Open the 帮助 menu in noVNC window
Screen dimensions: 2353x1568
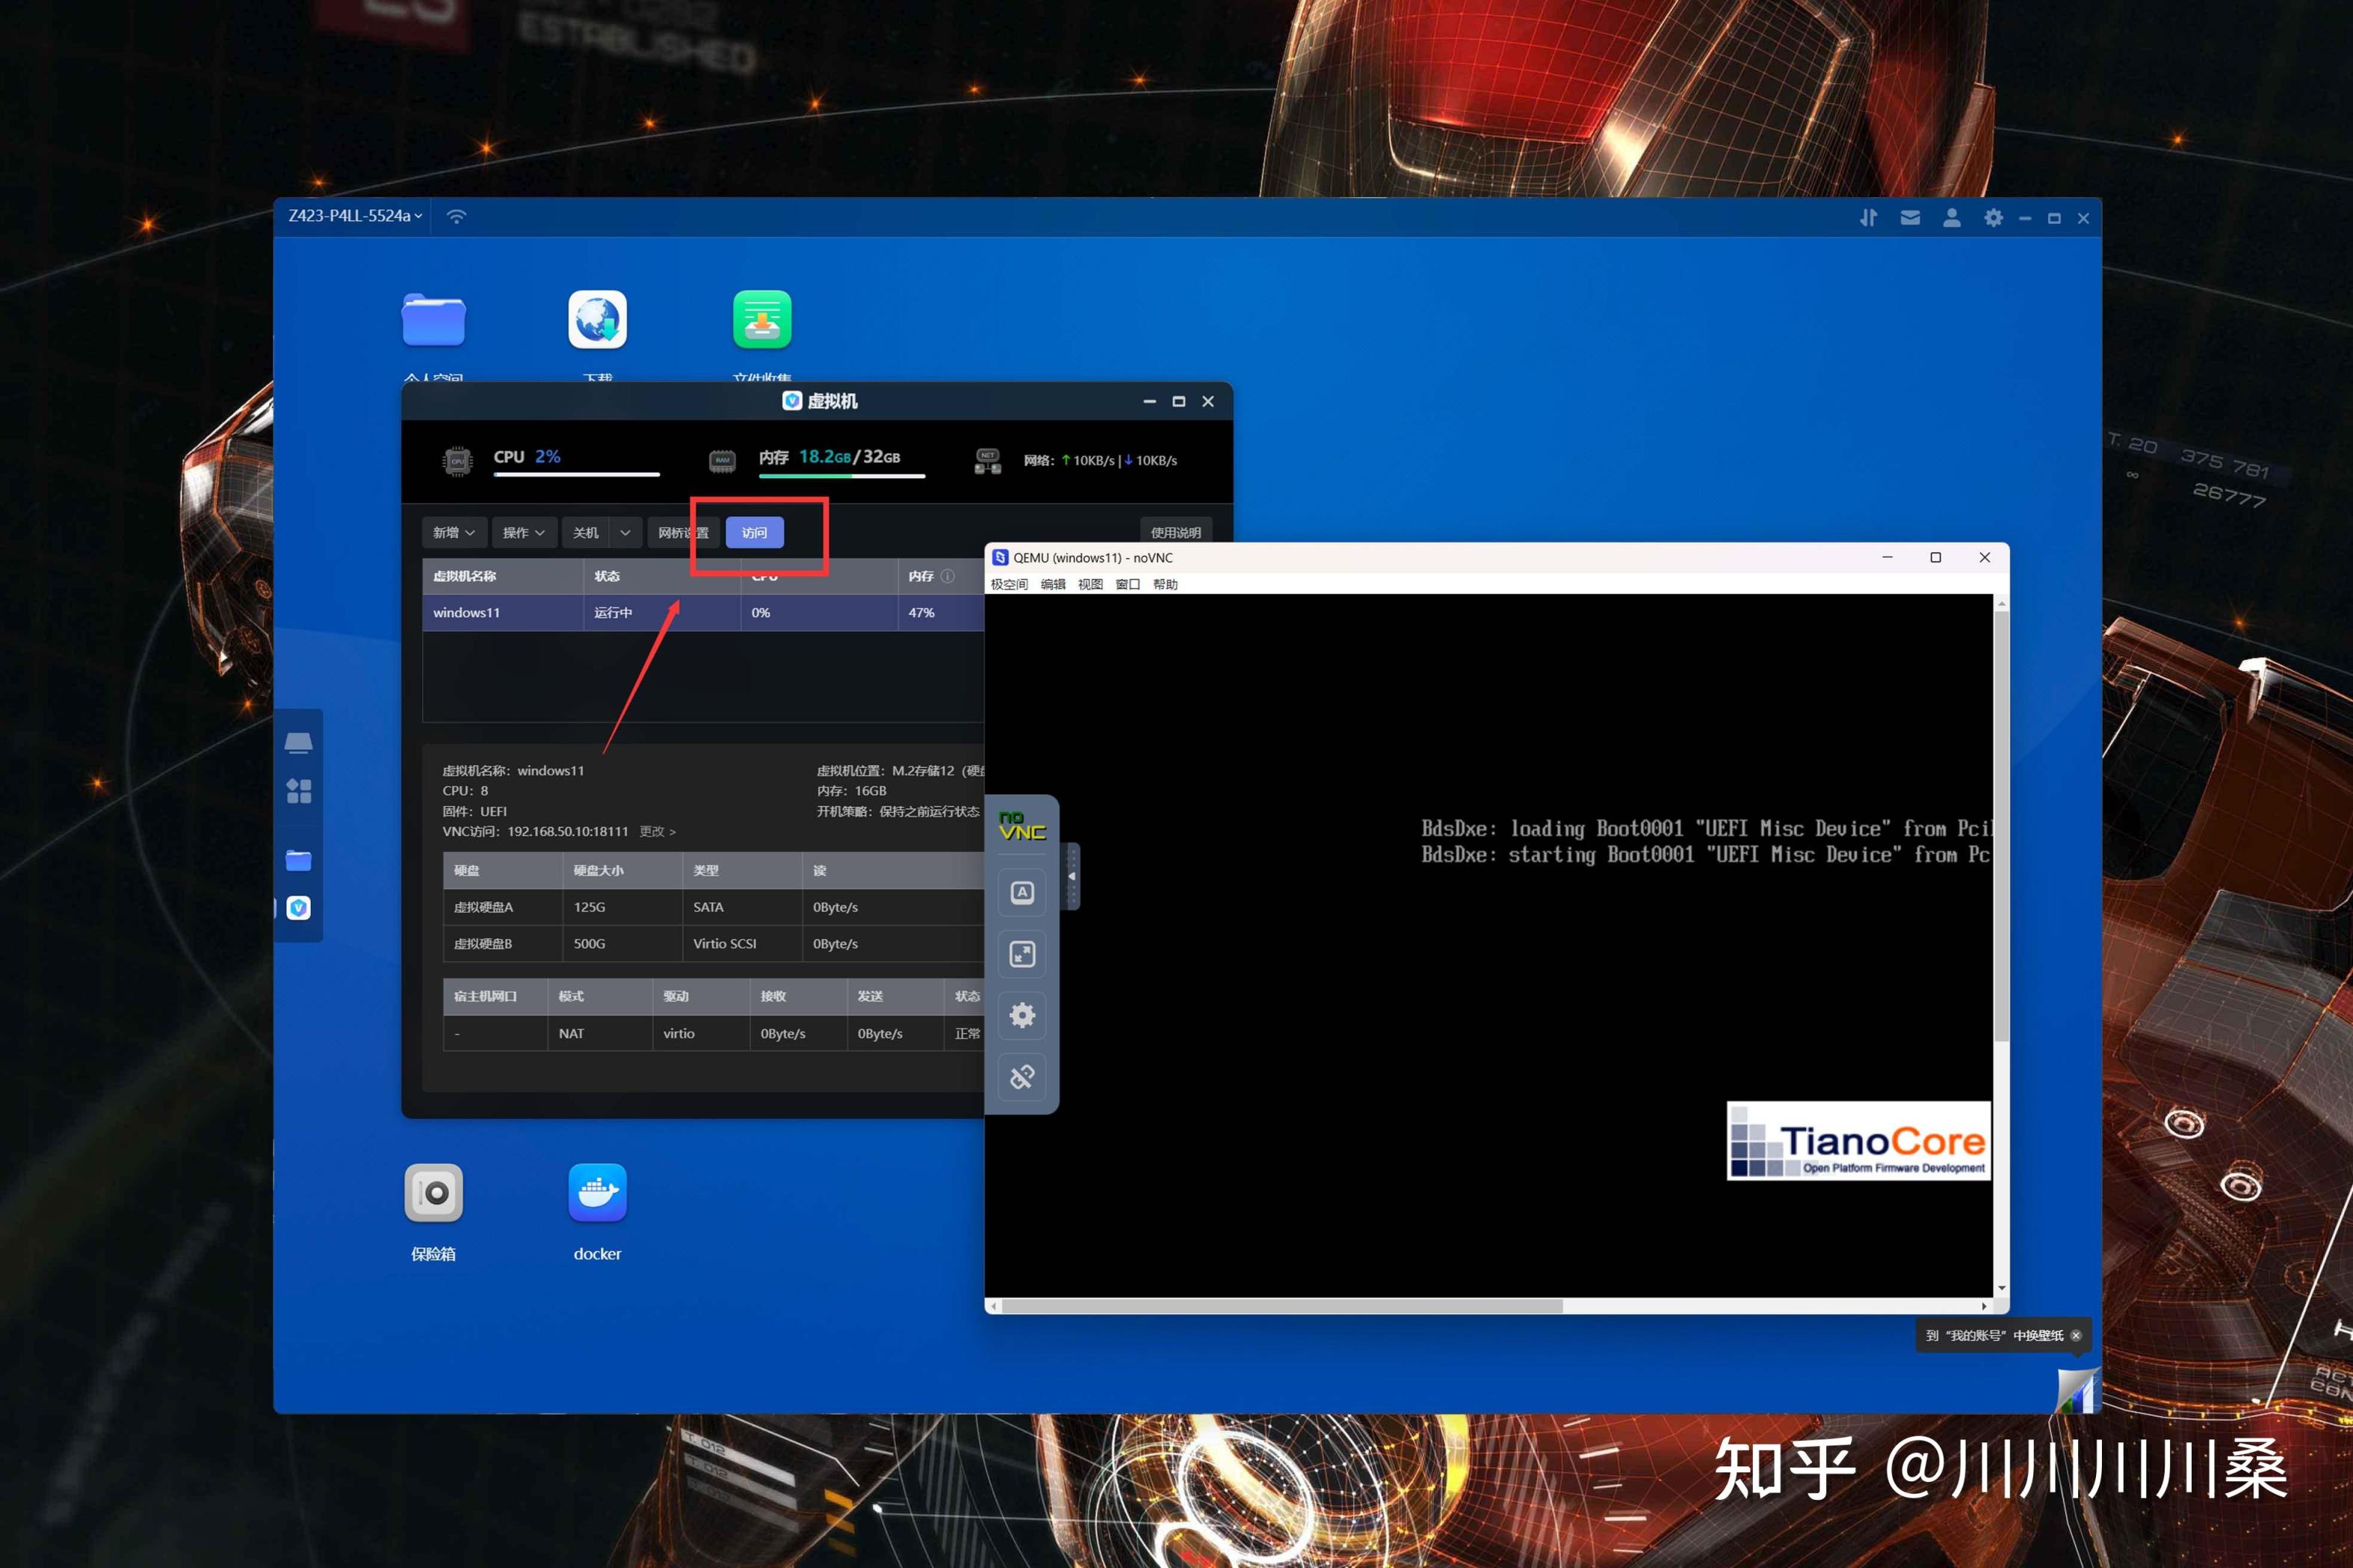tap(1164, 584)
